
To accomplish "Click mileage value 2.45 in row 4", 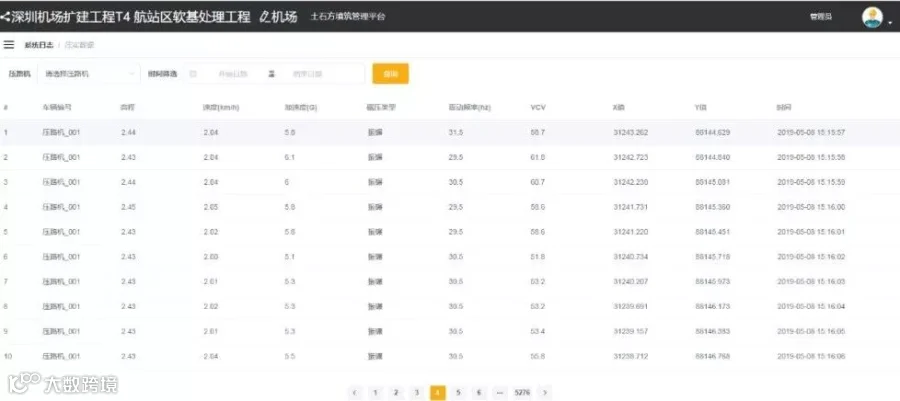I will 129,207.
